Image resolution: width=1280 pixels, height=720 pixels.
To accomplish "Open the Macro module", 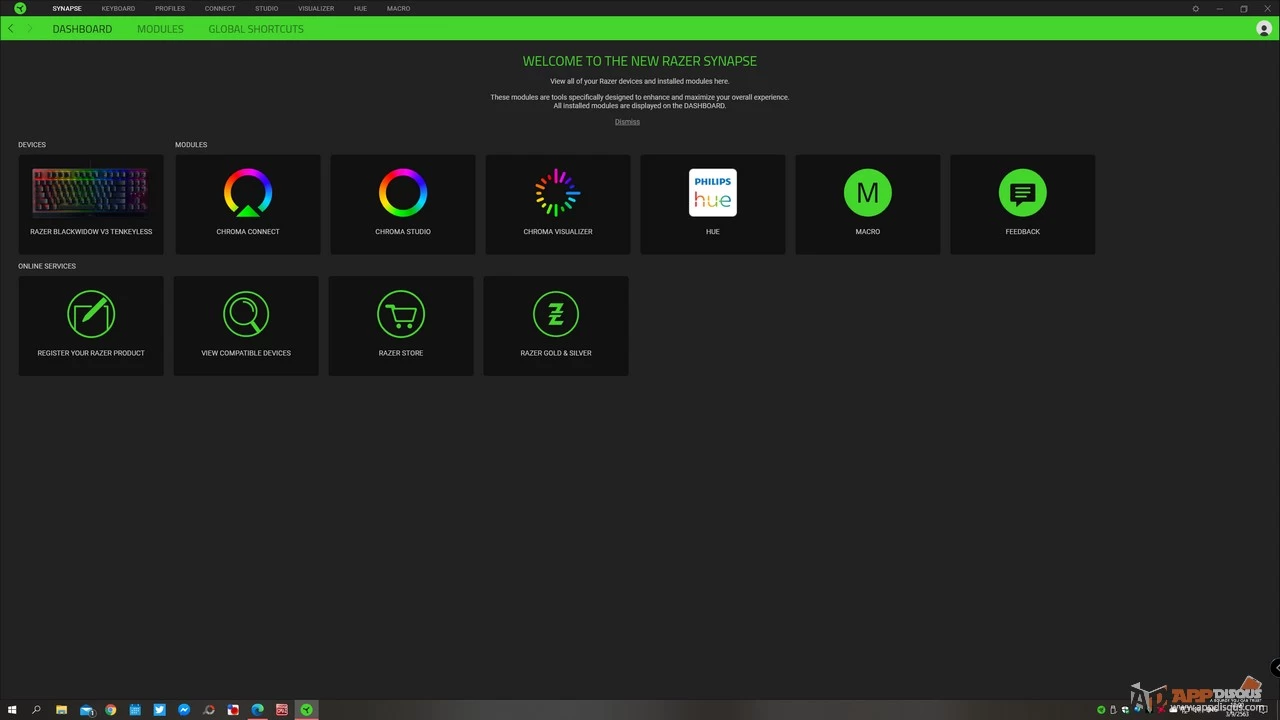I will [x=868, y=204].
